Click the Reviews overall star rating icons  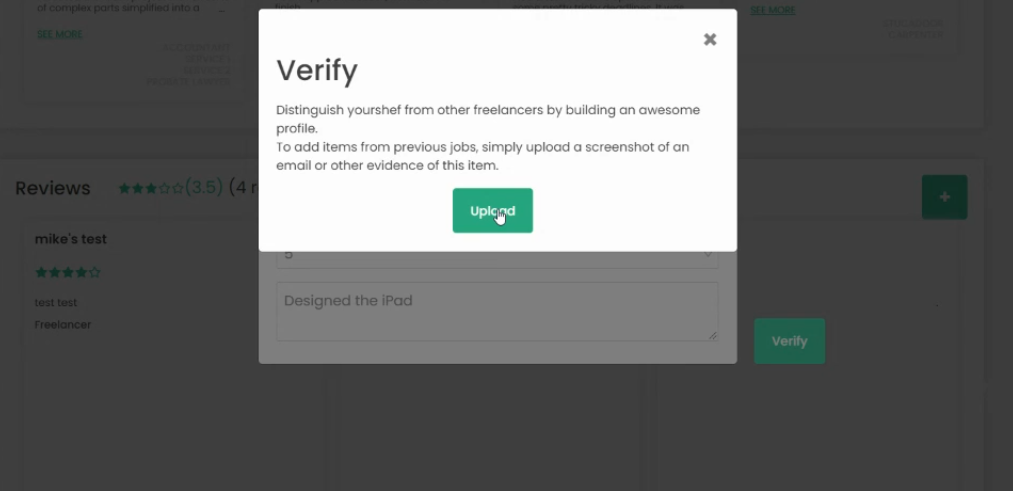click(151, 189)
